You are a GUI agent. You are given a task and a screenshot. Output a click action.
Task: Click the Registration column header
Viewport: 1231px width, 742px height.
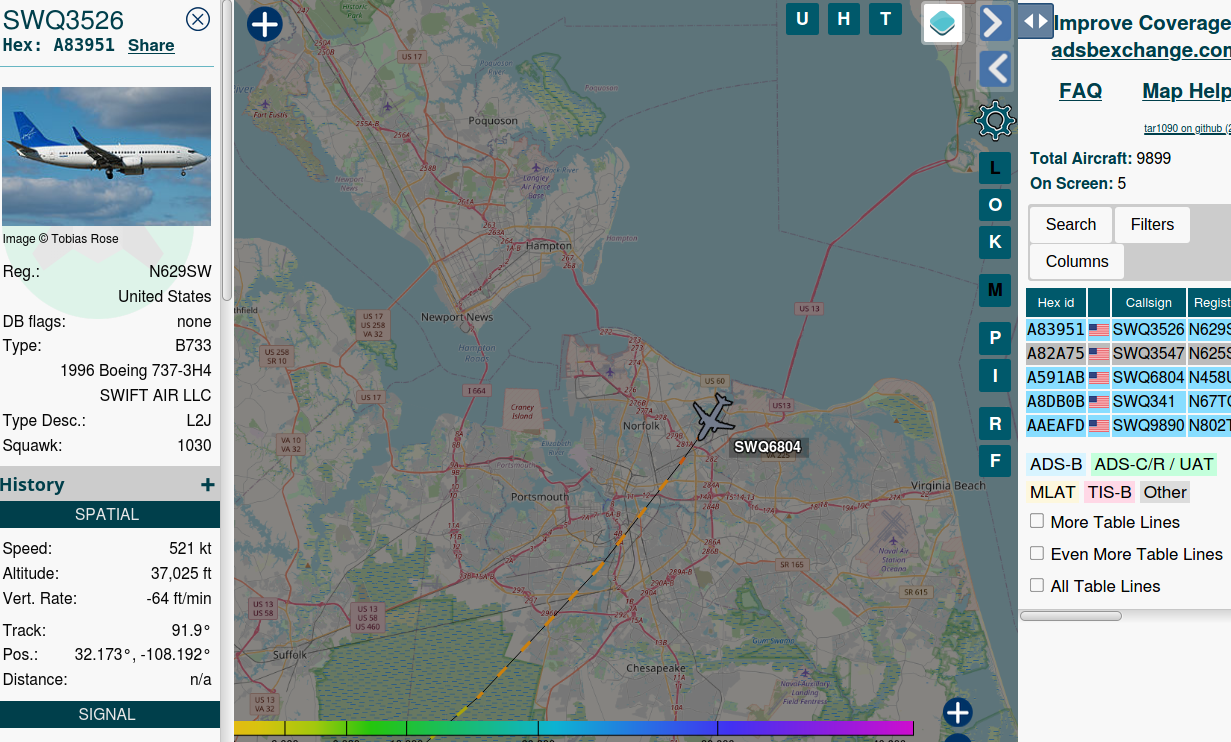pos(1210,302)
